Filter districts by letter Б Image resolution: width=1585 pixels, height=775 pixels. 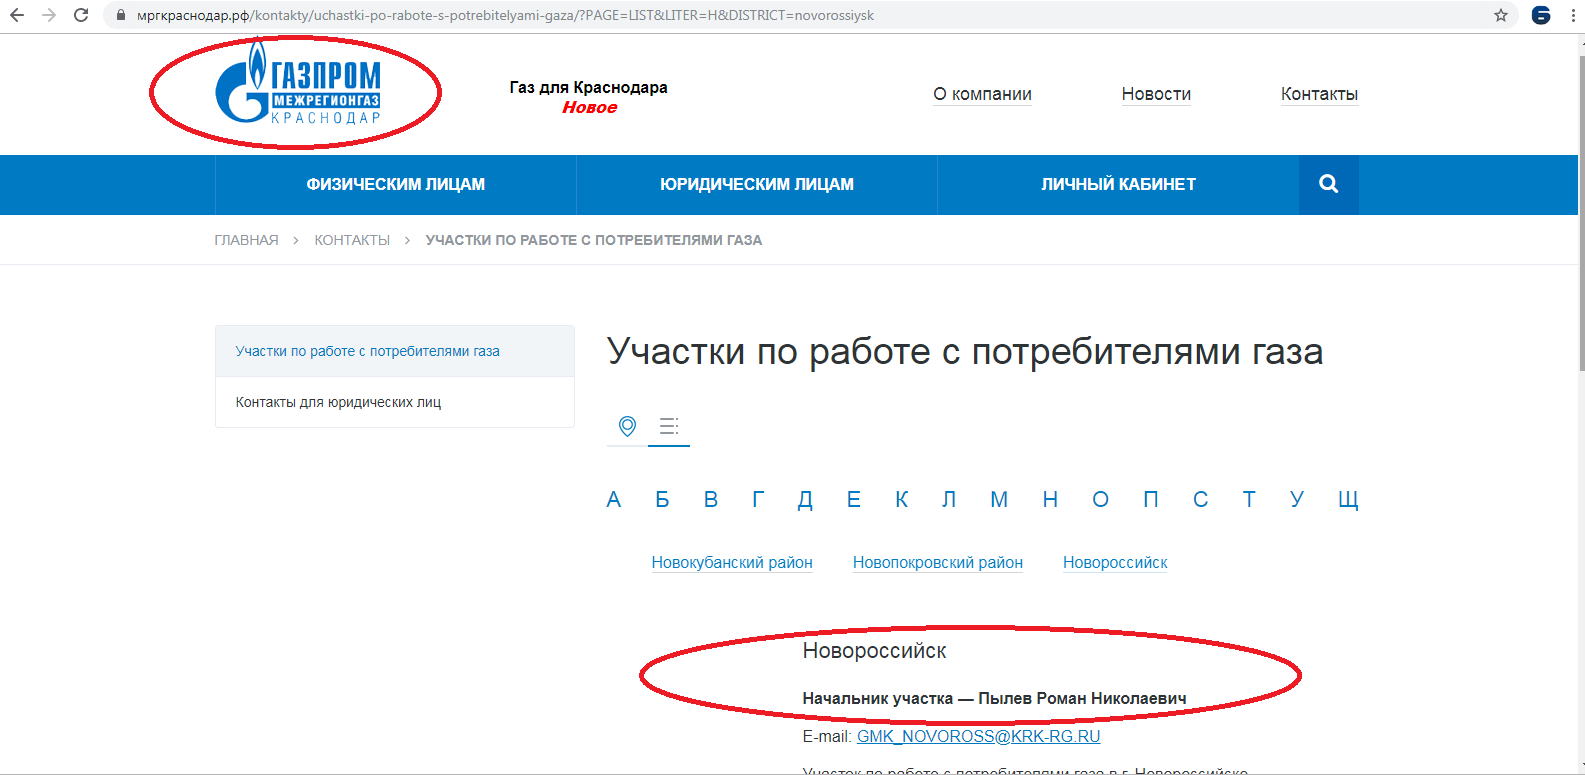point(662,499)
